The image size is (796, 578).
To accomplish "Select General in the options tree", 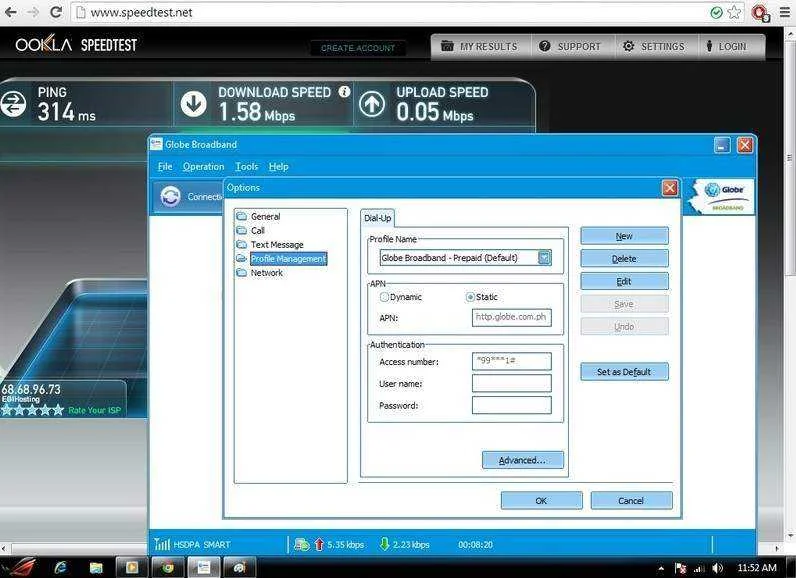I will coord(266,217).
